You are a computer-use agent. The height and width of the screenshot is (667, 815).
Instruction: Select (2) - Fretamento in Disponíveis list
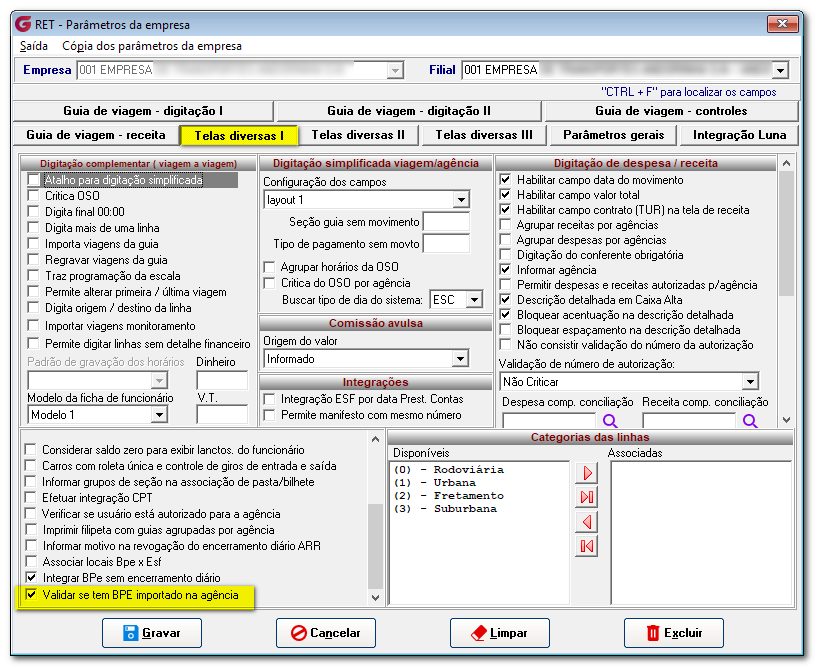tap(449, 495)
